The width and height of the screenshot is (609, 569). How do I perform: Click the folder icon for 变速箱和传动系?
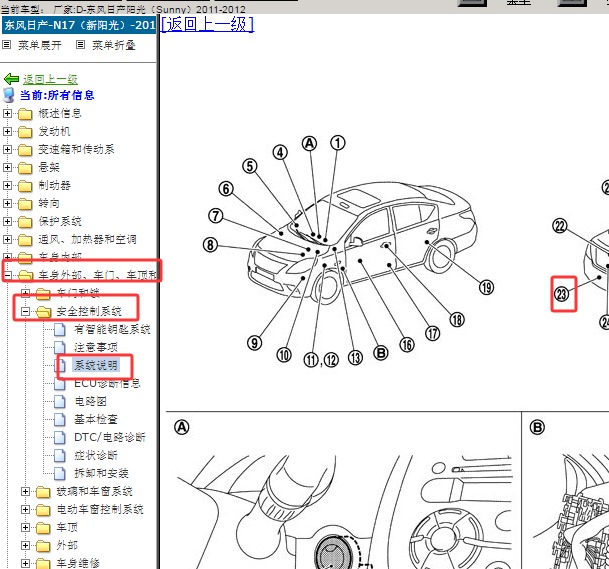25,150
